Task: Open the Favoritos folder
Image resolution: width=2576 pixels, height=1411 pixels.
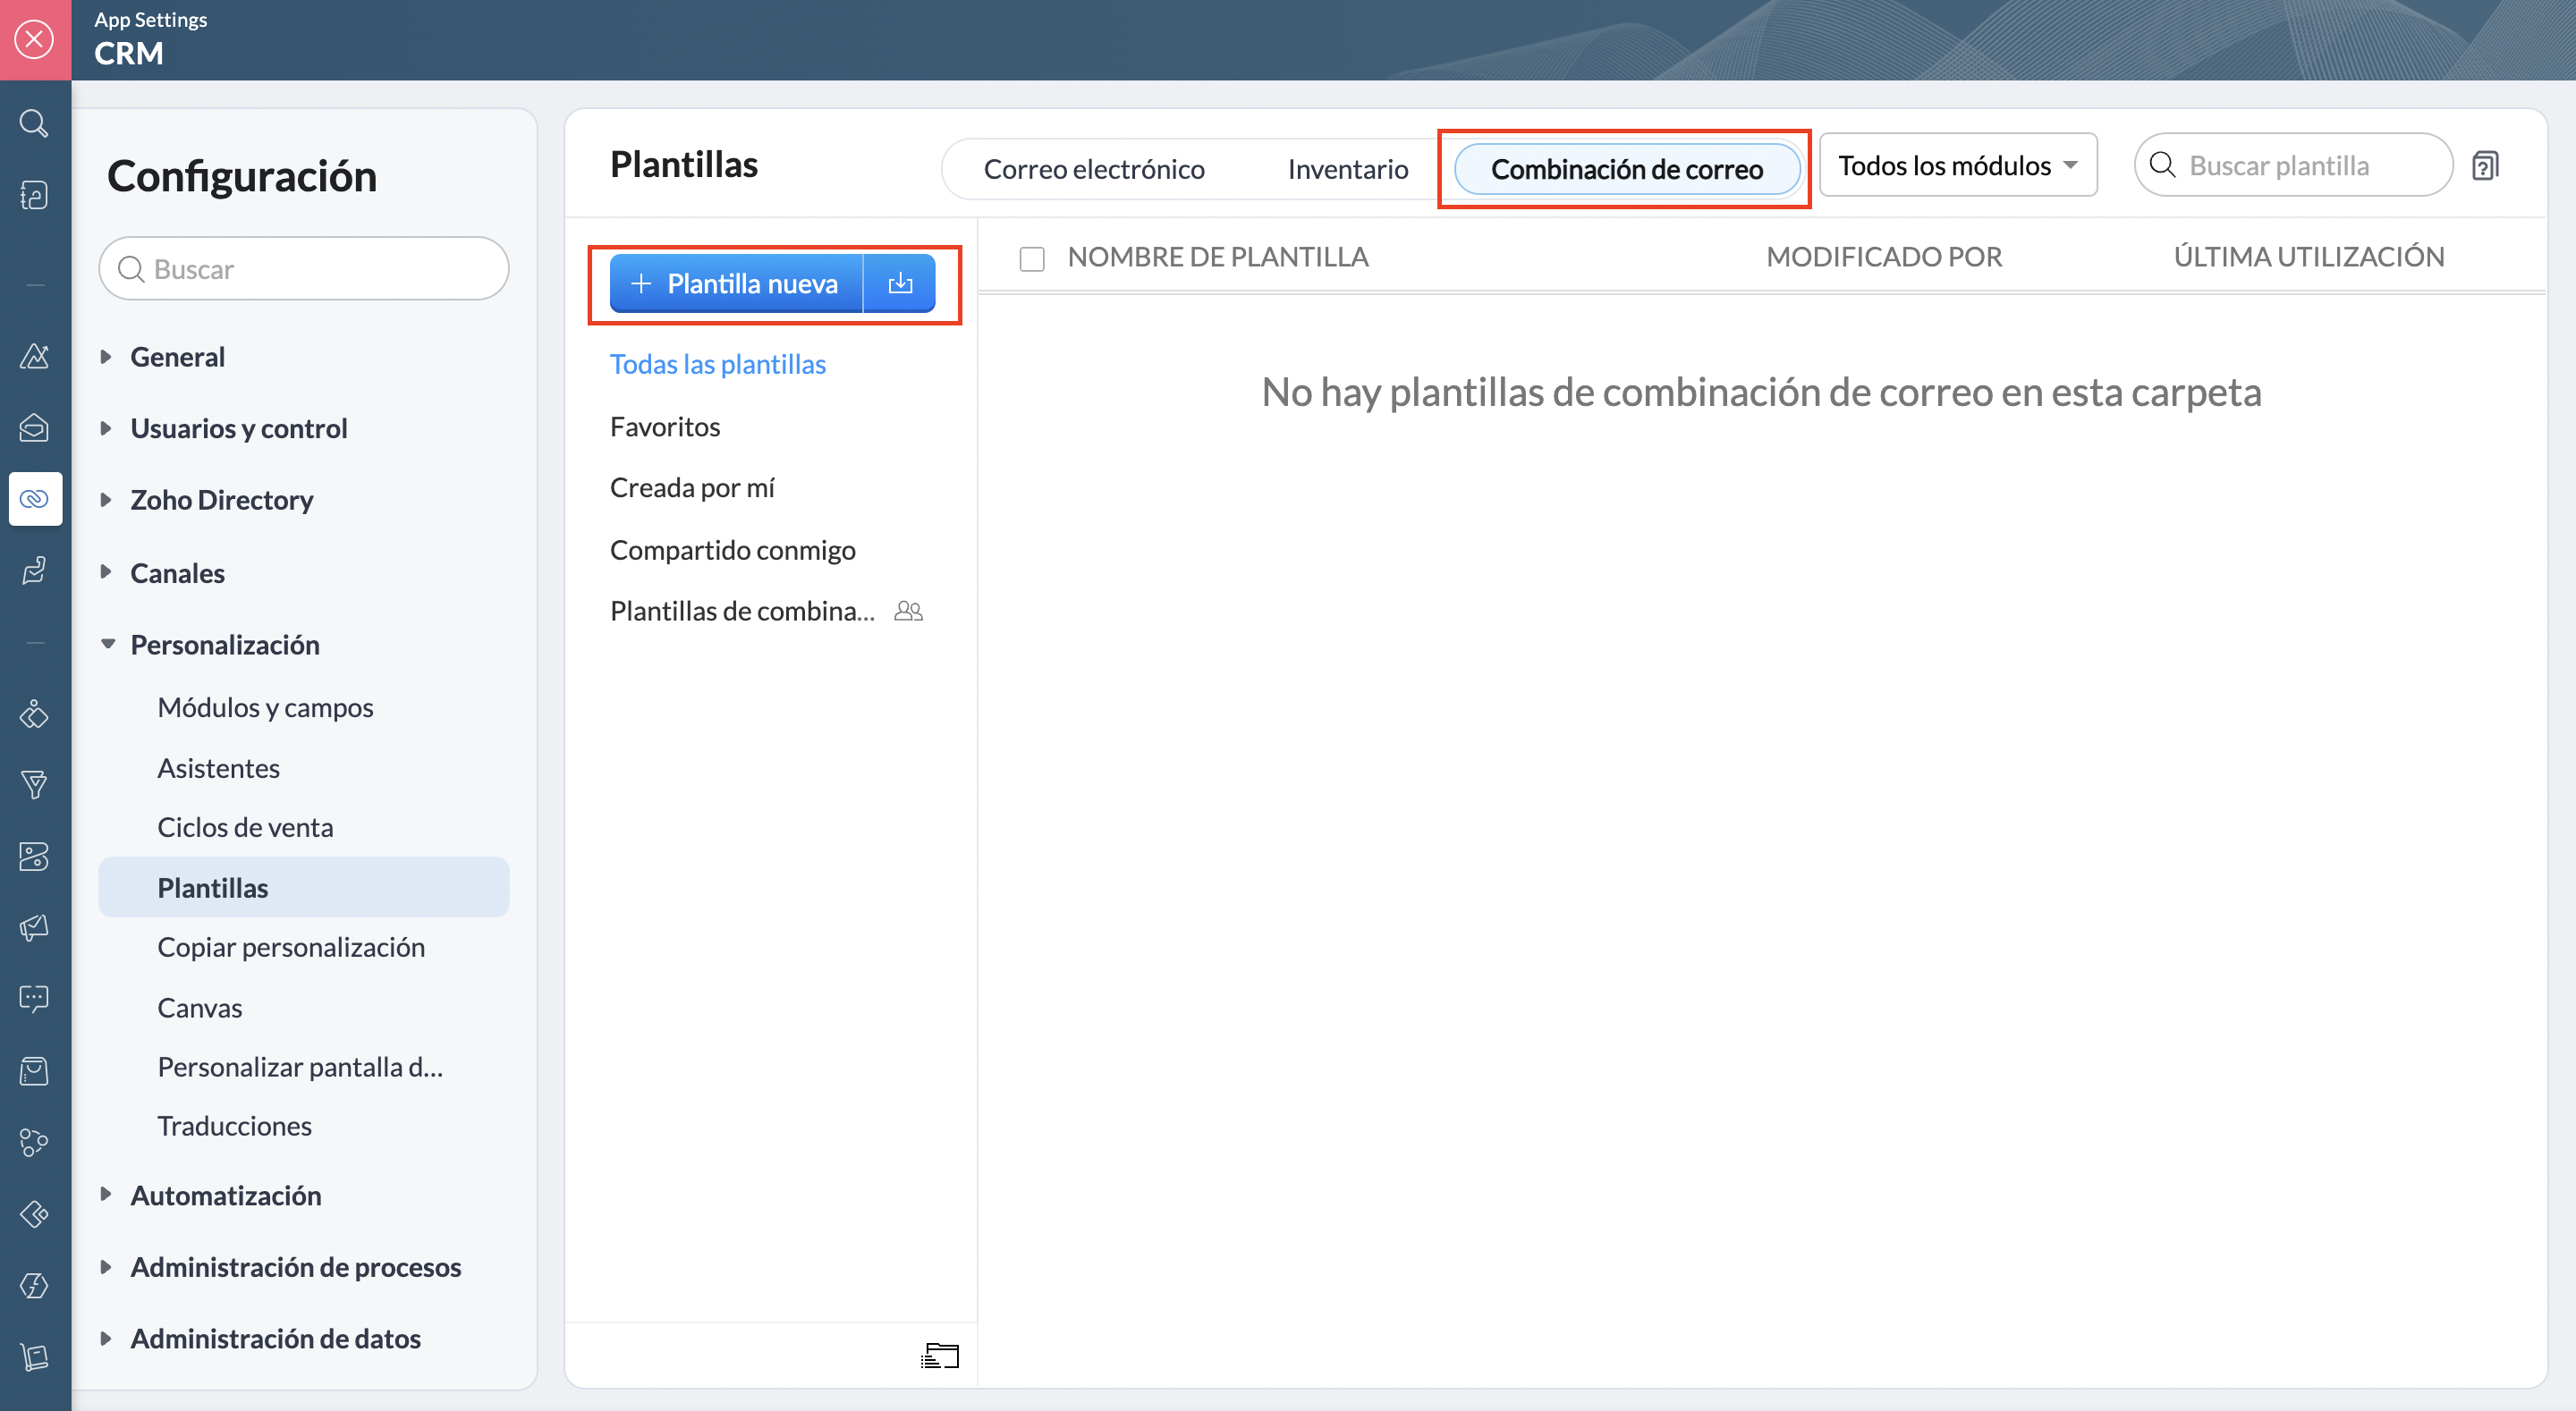Action: [665, 426]
